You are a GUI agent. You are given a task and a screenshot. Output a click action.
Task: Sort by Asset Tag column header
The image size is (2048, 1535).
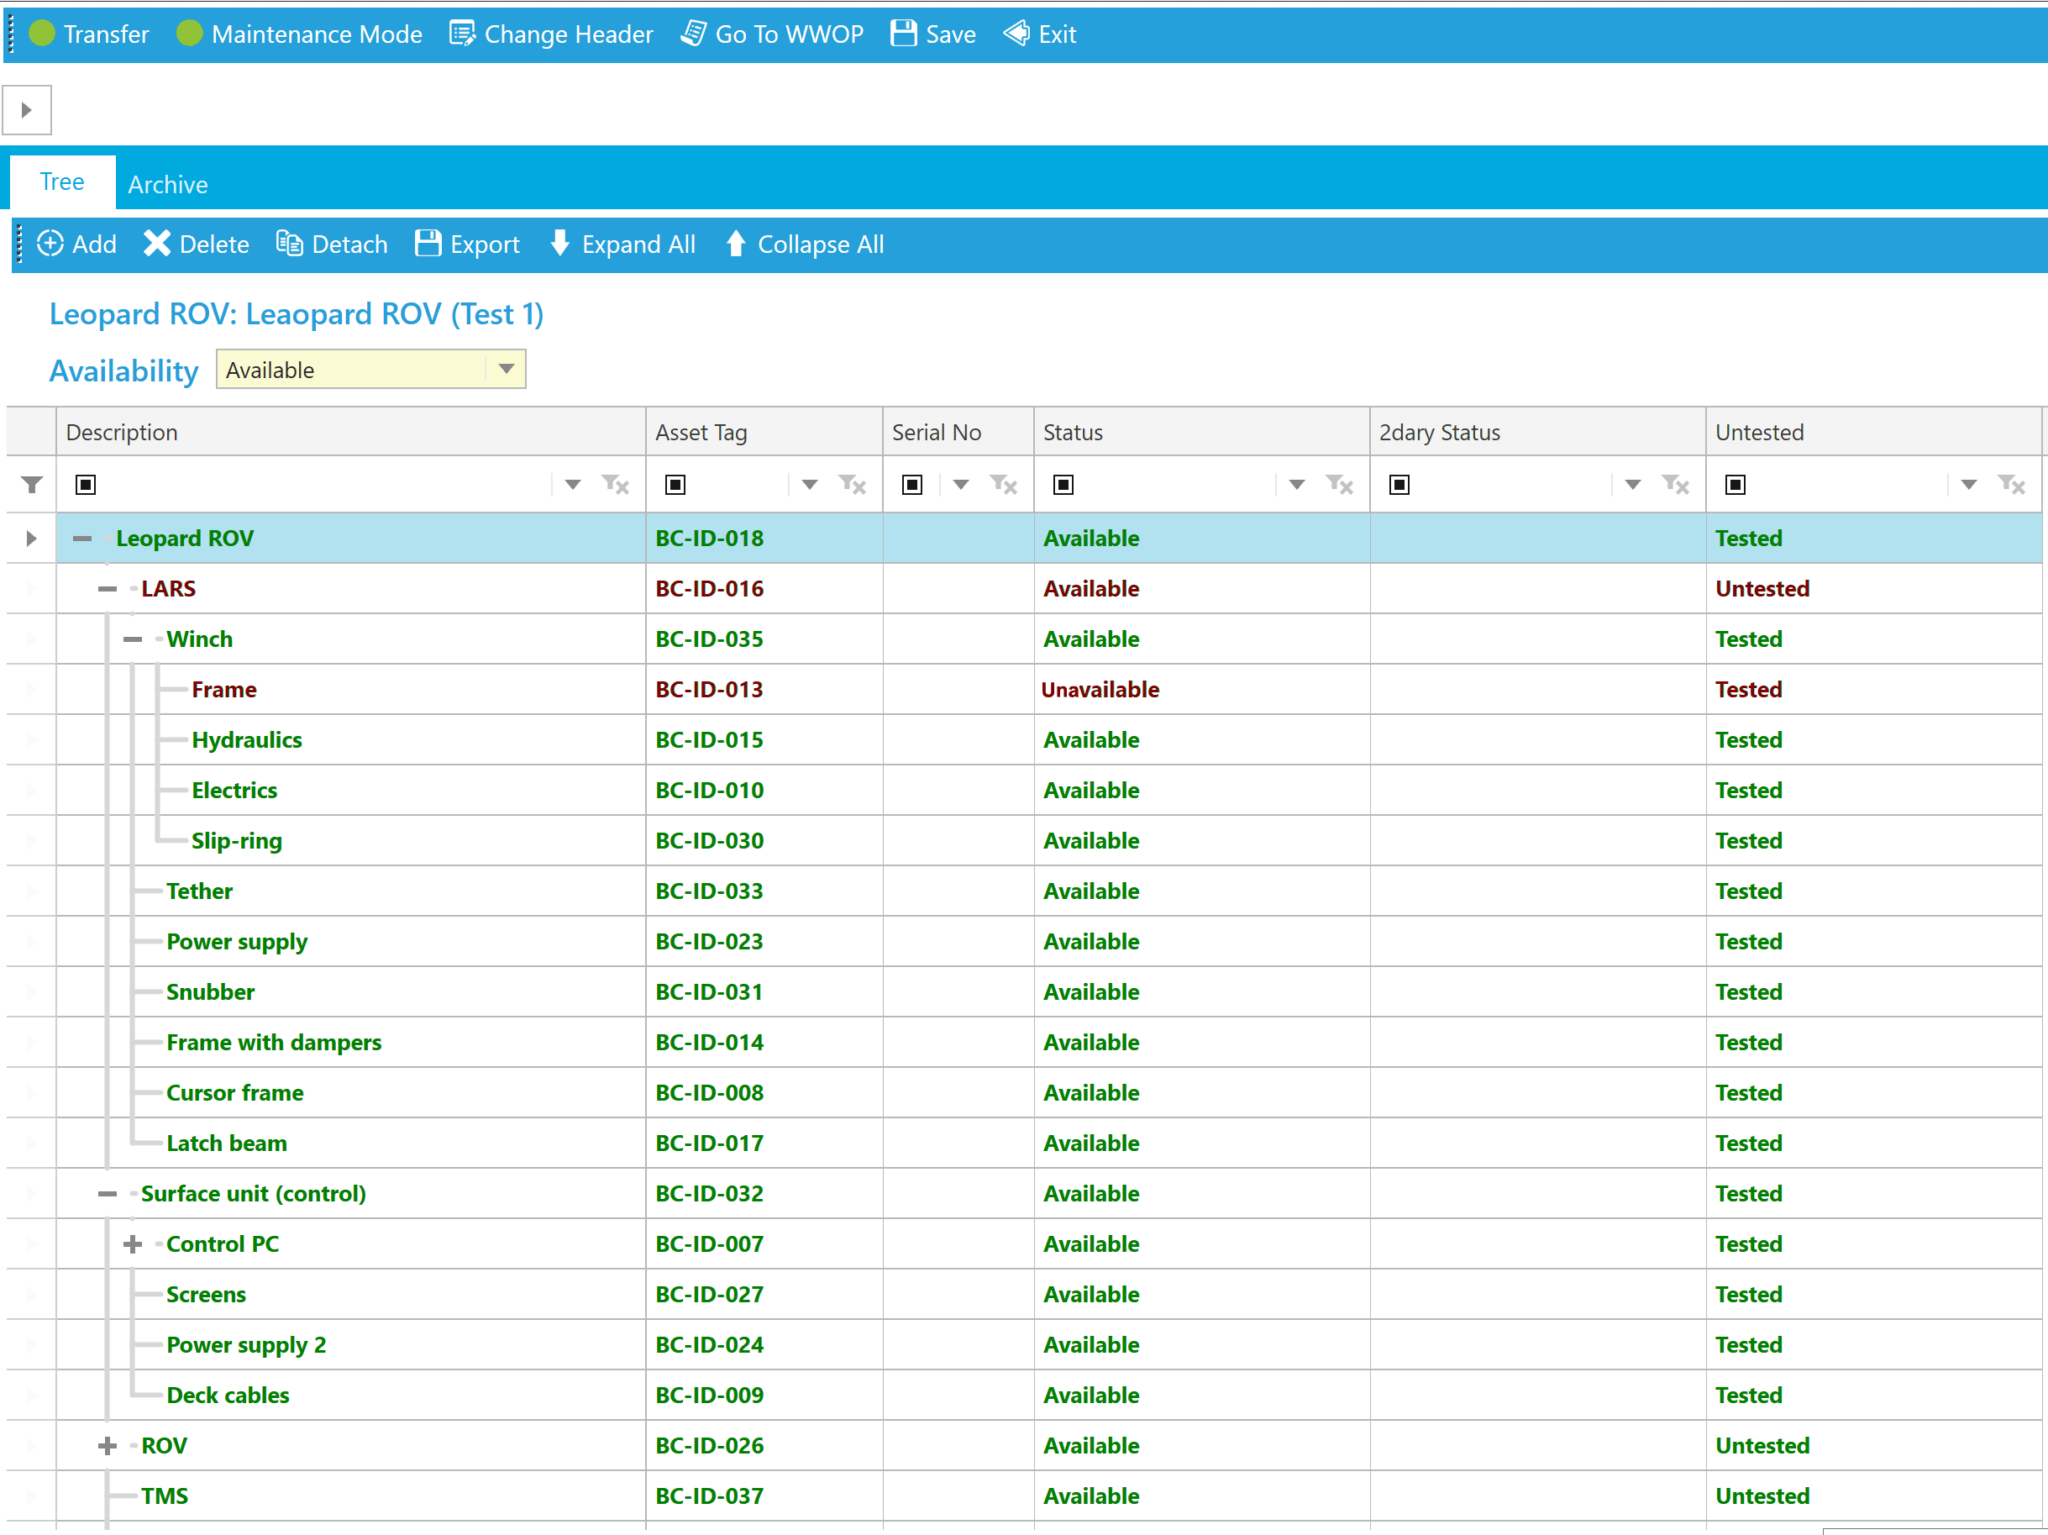[764, 432]
